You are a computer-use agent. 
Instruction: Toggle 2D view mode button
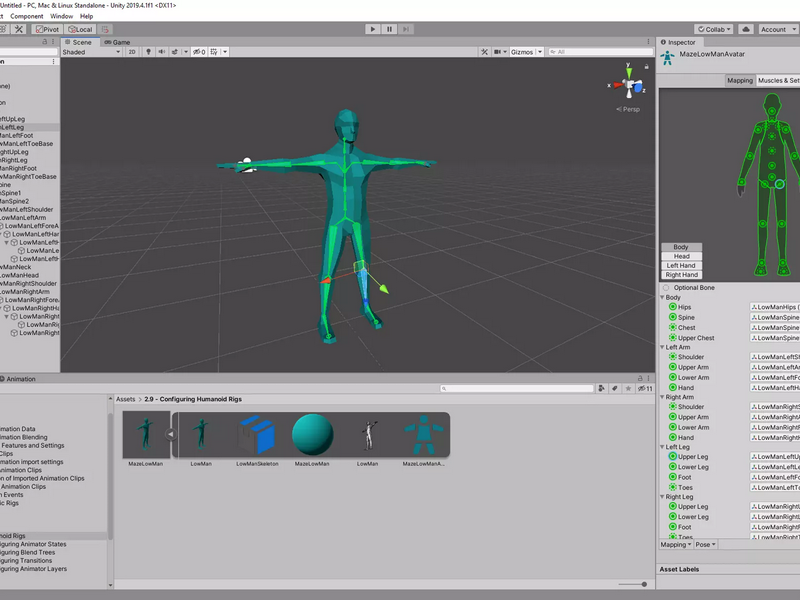tap(132, 52)
